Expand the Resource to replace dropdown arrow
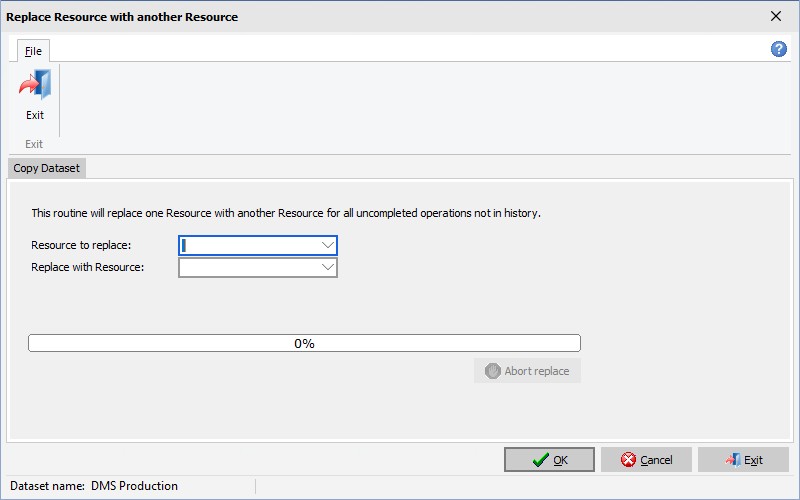Viewport: 800px width, 500px height. tap(328, 245)
